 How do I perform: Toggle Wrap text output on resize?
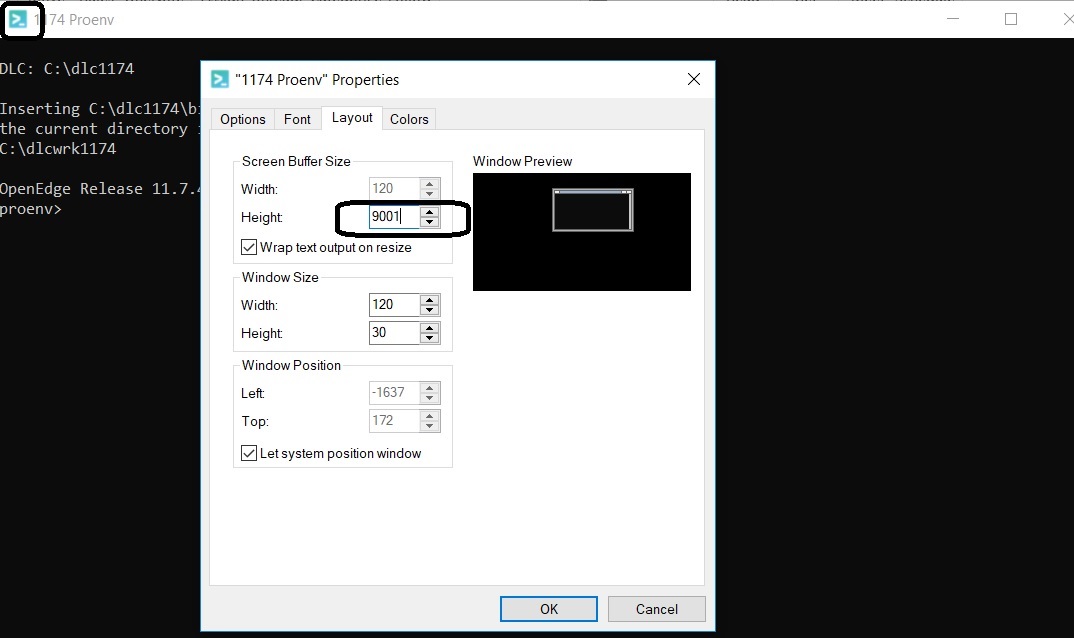click(x=250, y=247)
